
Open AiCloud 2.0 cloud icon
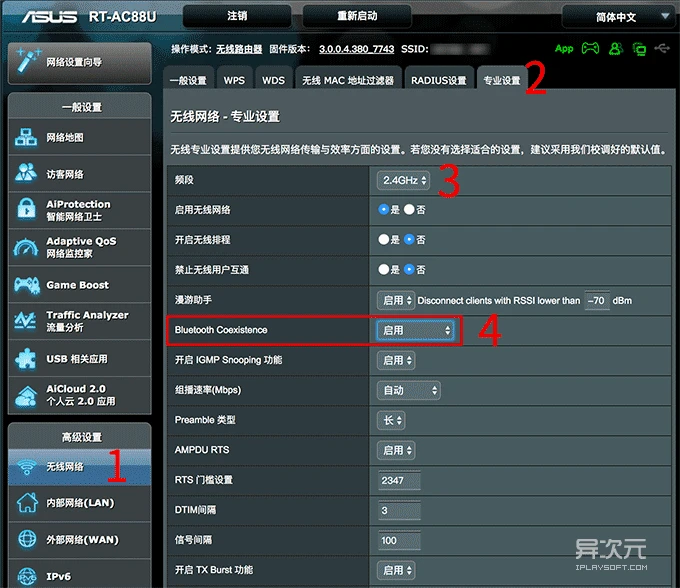pyautogui.click(x=26, y=396)
